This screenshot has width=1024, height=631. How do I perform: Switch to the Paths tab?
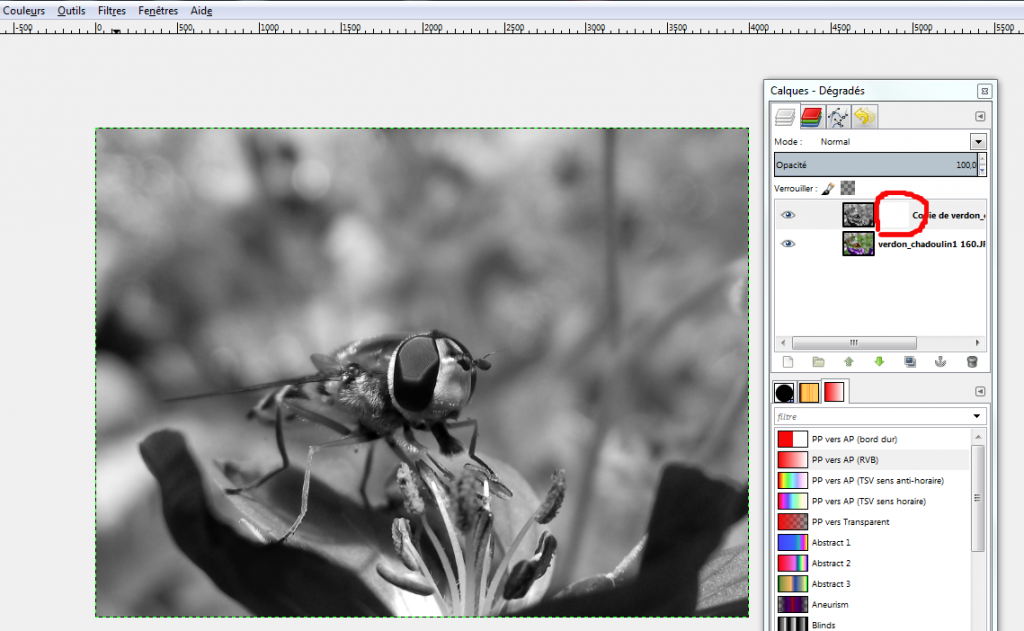[x=838, y=117]
